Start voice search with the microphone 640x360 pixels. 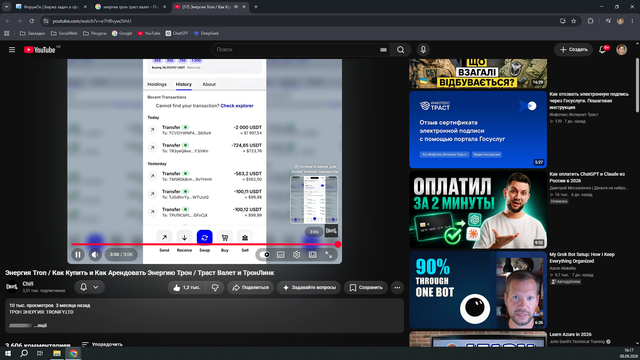pos(423,49)
